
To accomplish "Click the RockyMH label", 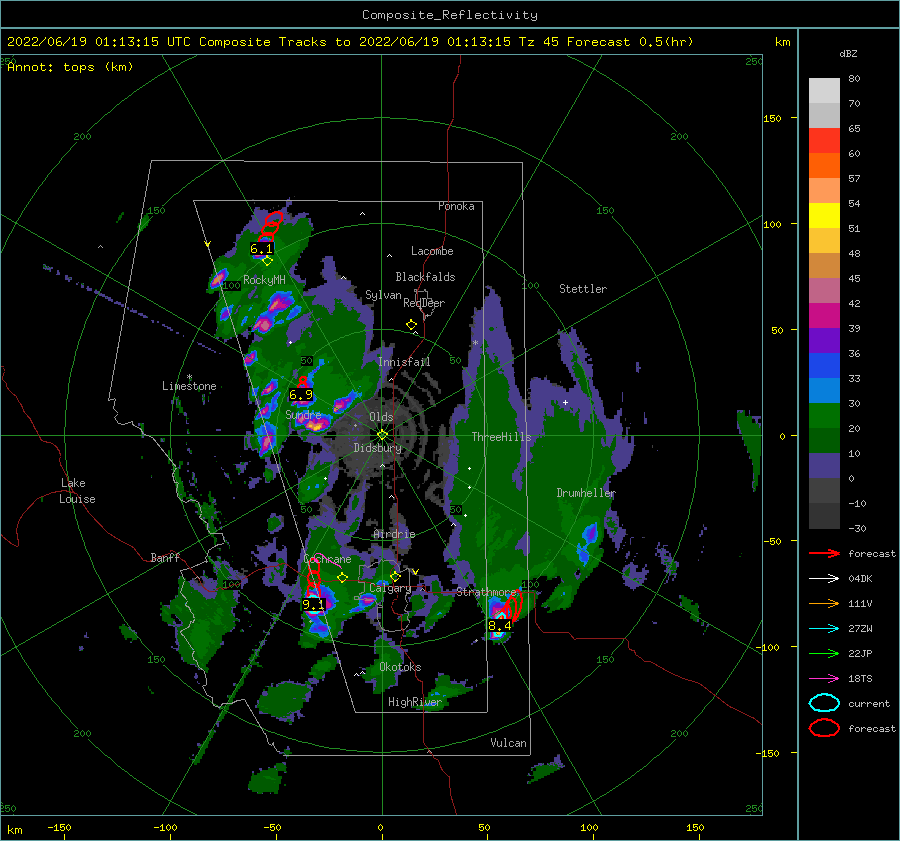I will (264, 280).
